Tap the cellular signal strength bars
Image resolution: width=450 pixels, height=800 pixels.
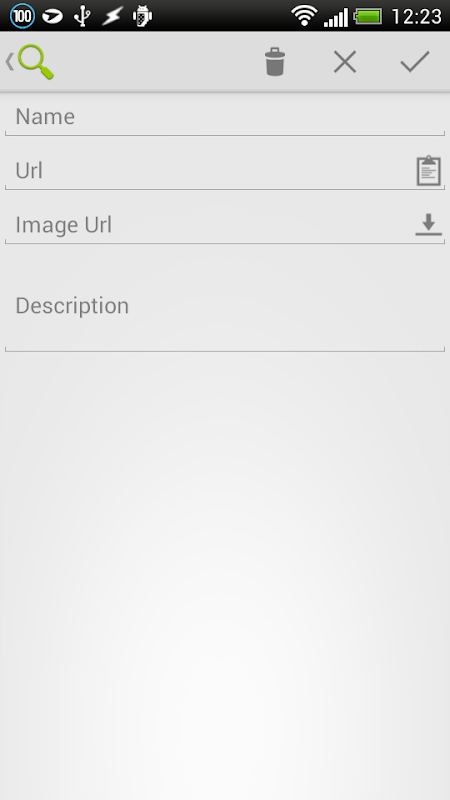point(336,17)
